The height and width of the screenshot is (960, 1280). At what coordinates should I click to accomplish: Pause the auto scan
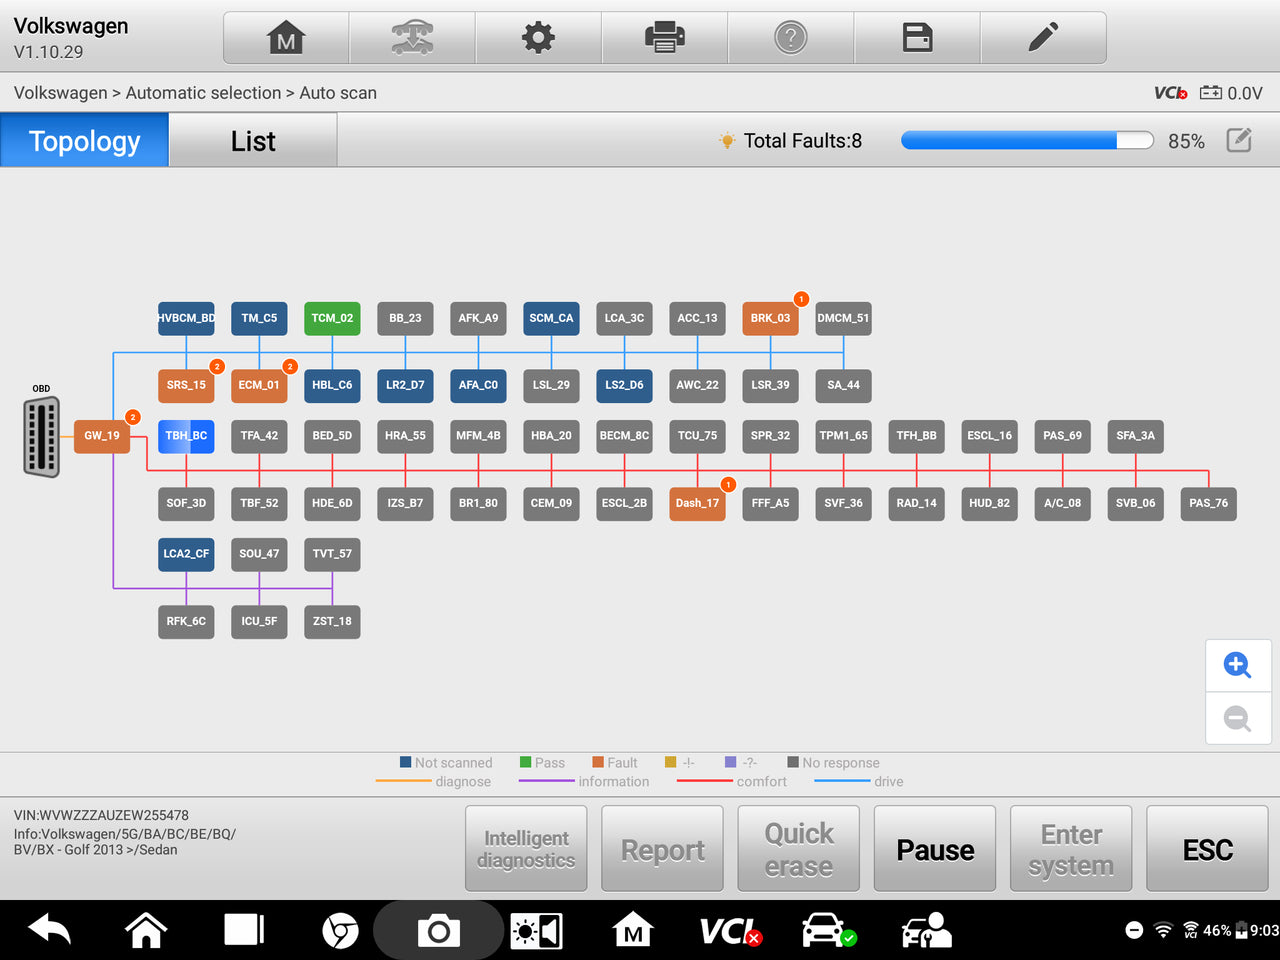pyautogui.click(x=935, y=849)
